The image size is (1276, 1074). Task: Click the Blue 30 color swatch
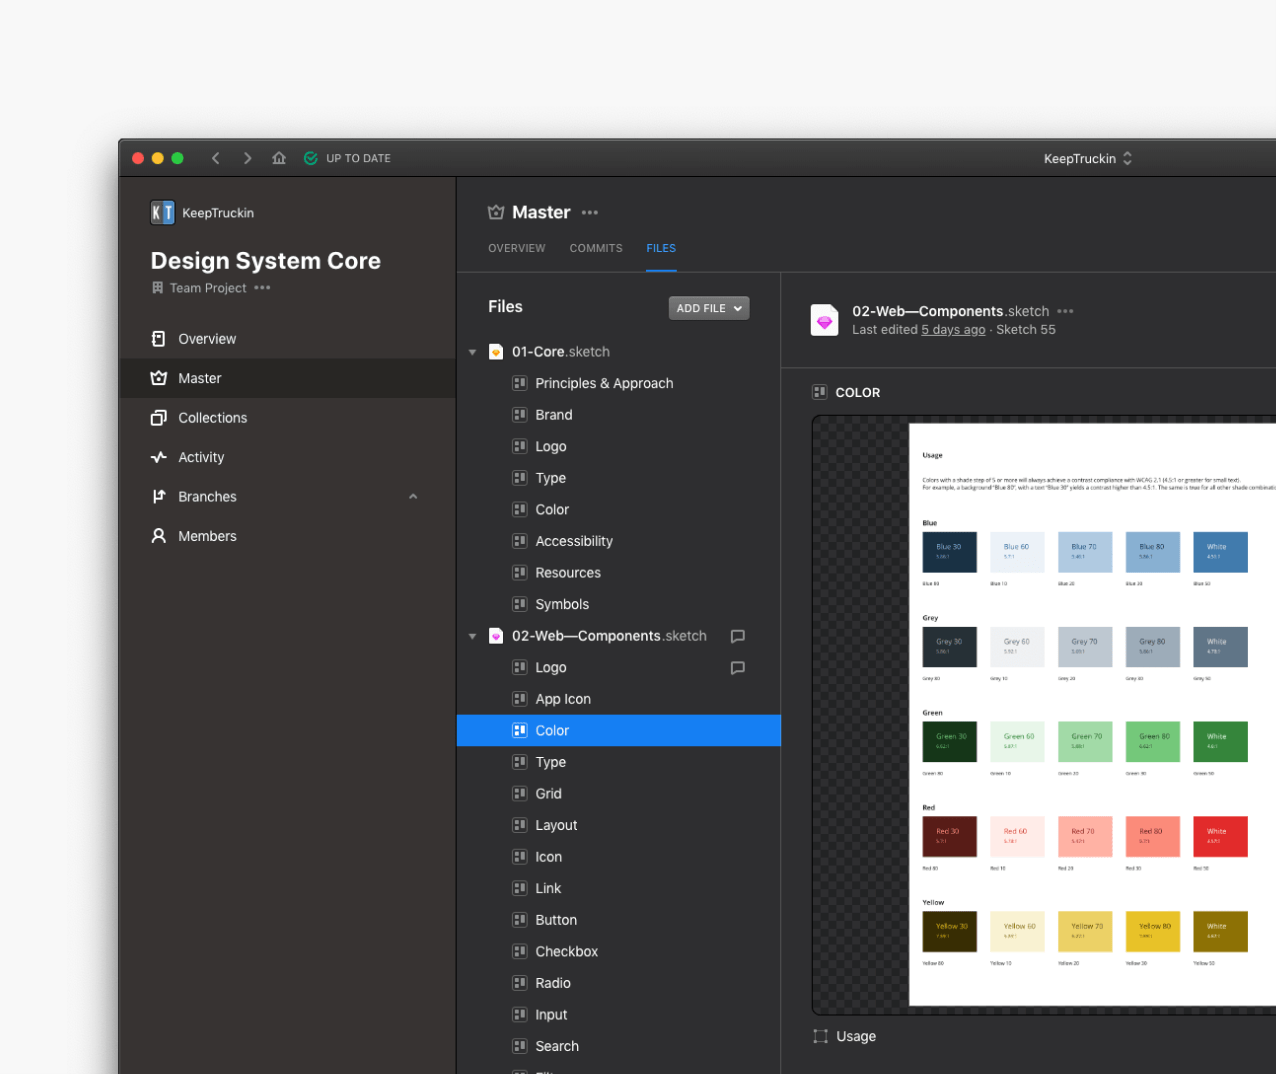[949, 552]
